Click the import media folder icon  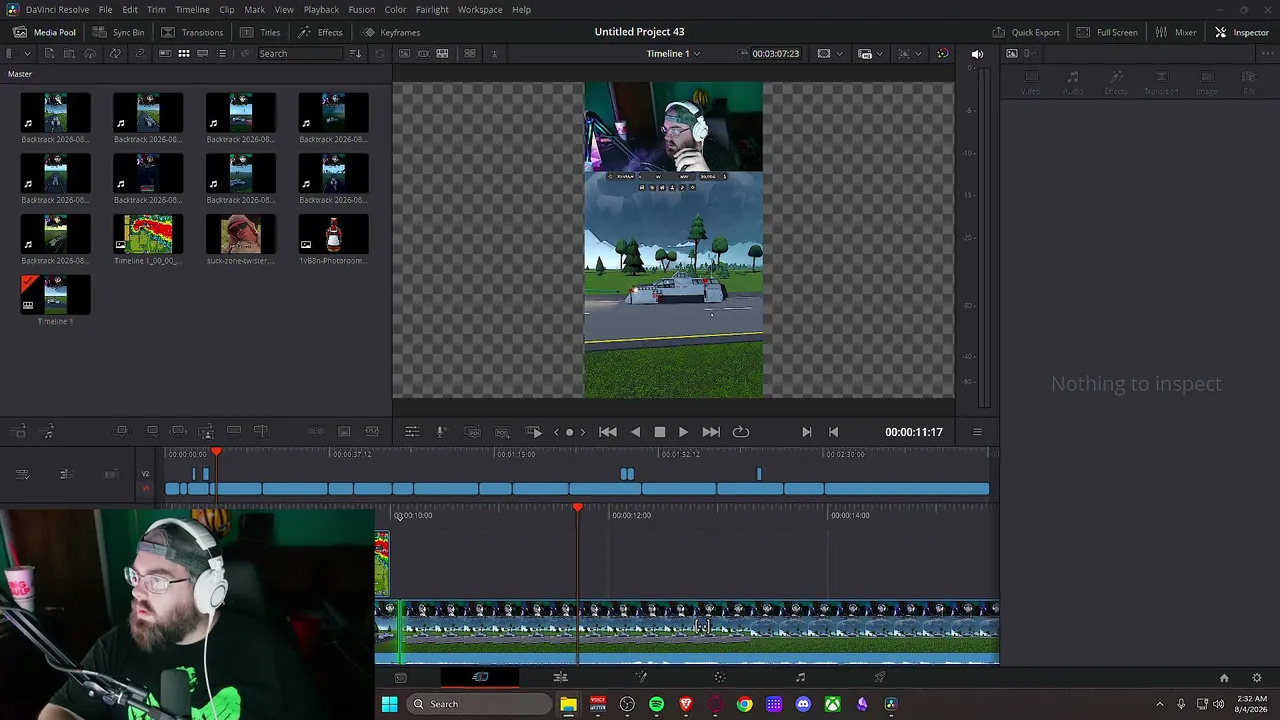pyautogui.click(x=69, y=53)
